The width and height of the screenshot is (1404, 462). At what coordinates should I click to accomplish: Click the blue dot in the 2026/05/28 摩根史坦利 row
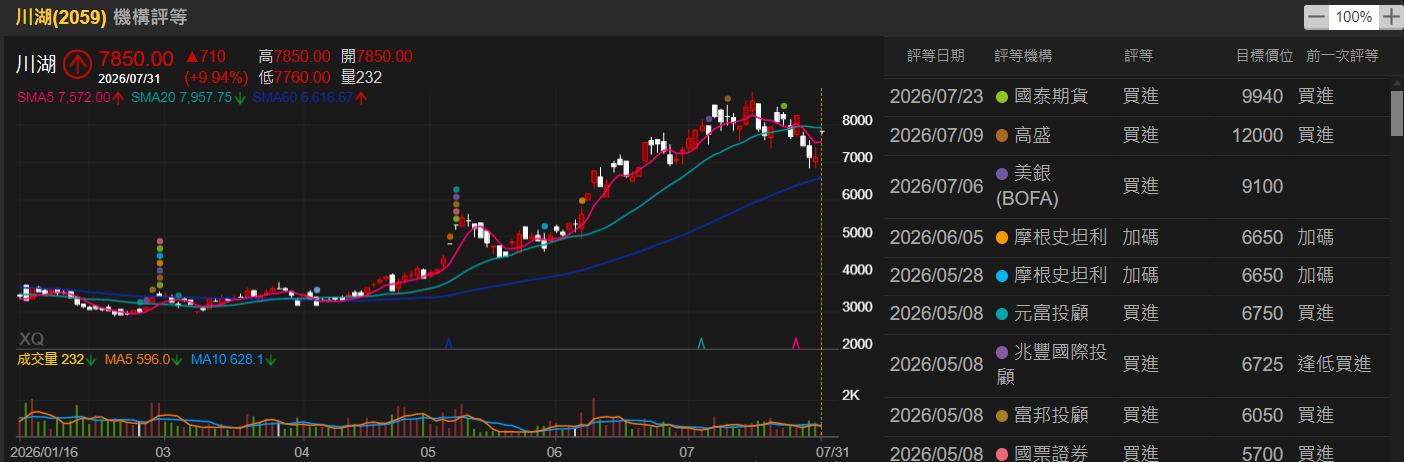[1004, 275]
